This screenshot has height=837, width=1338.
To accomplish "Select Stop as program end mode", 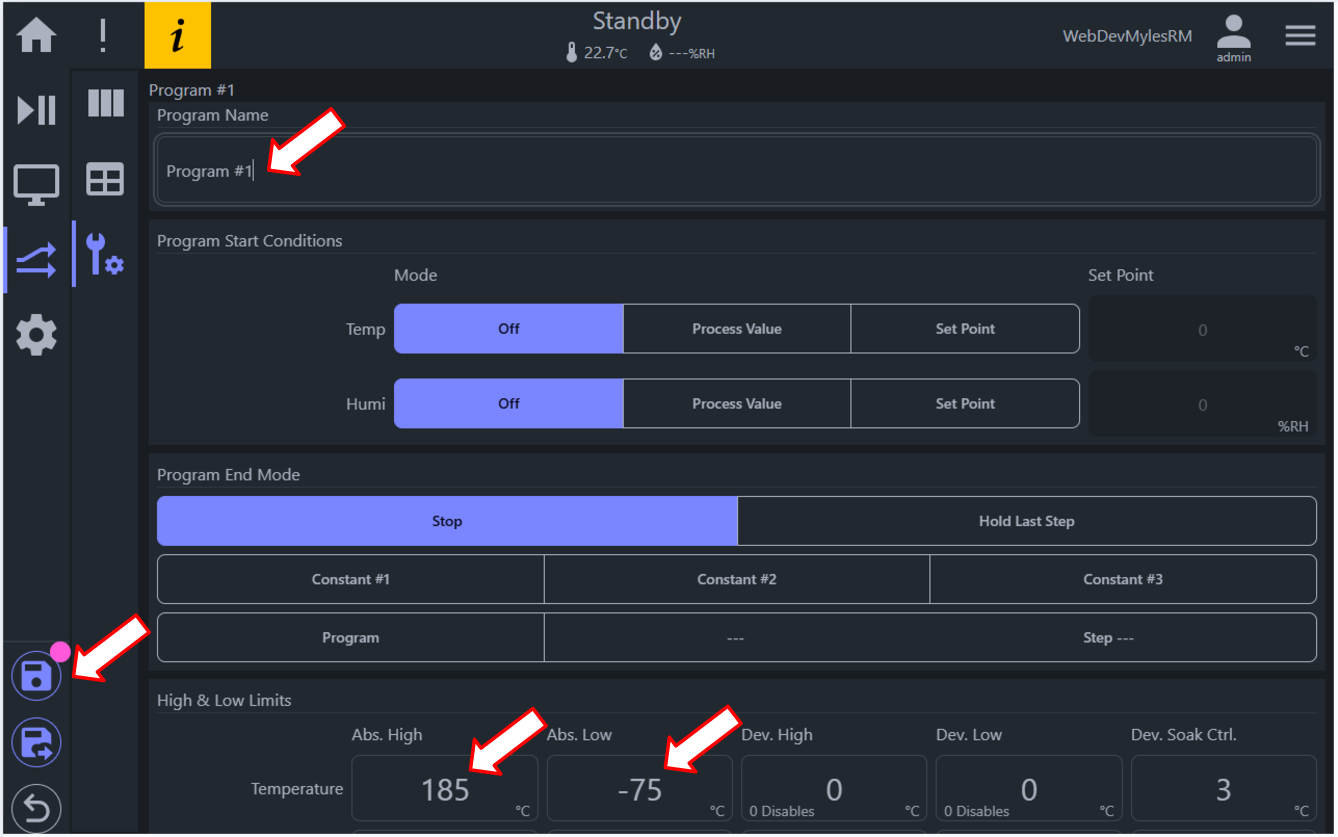I will [447, 521].
